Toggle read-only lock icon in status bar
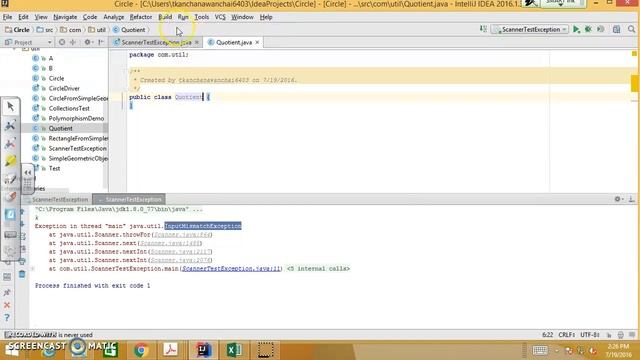Screen dimensions: 640x360 click(609, 335)
